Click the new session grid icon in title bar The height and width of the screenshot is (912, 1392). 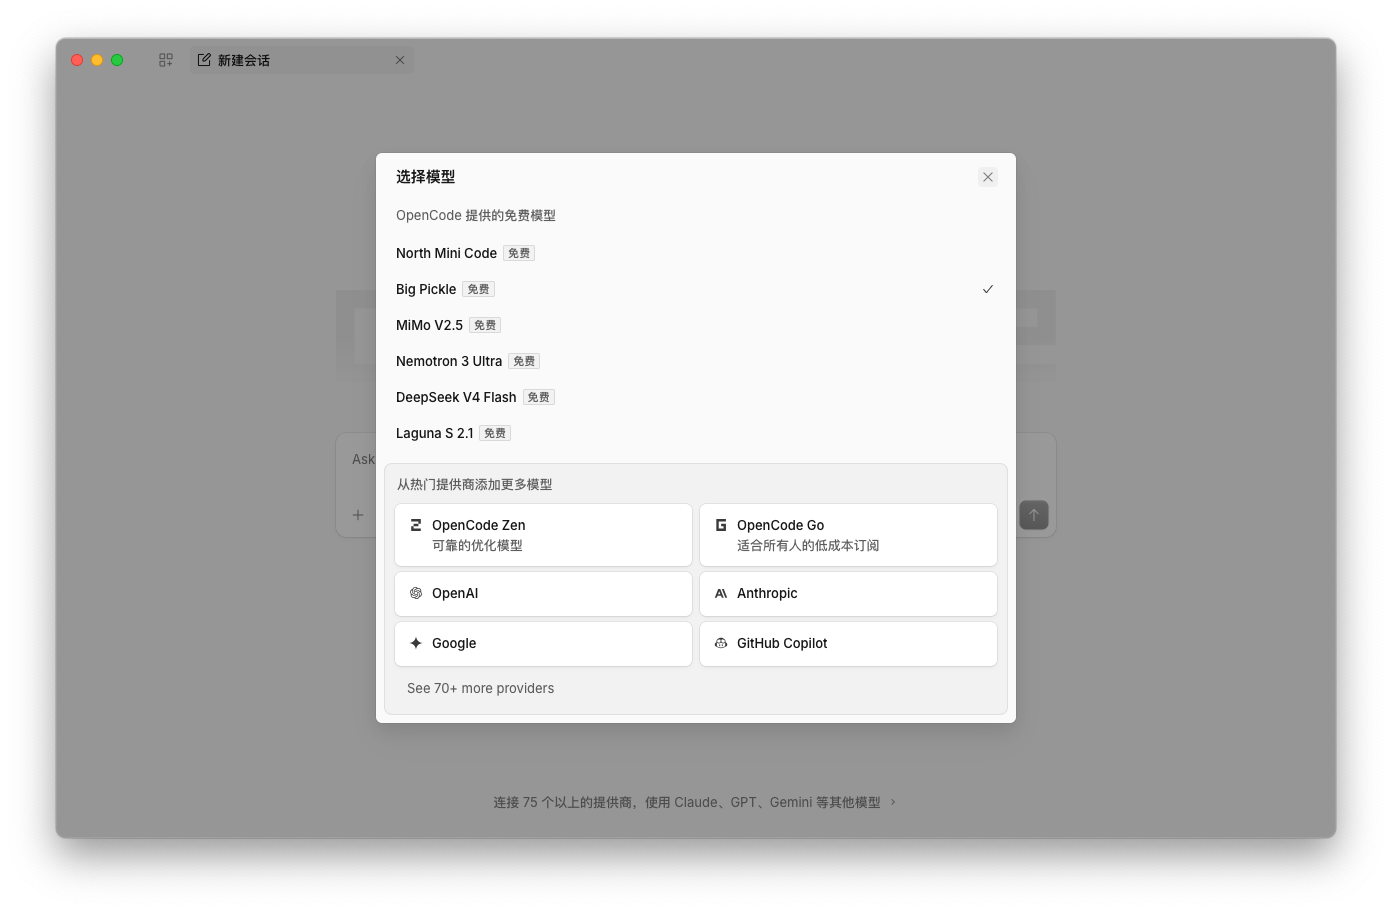point(166,60)
